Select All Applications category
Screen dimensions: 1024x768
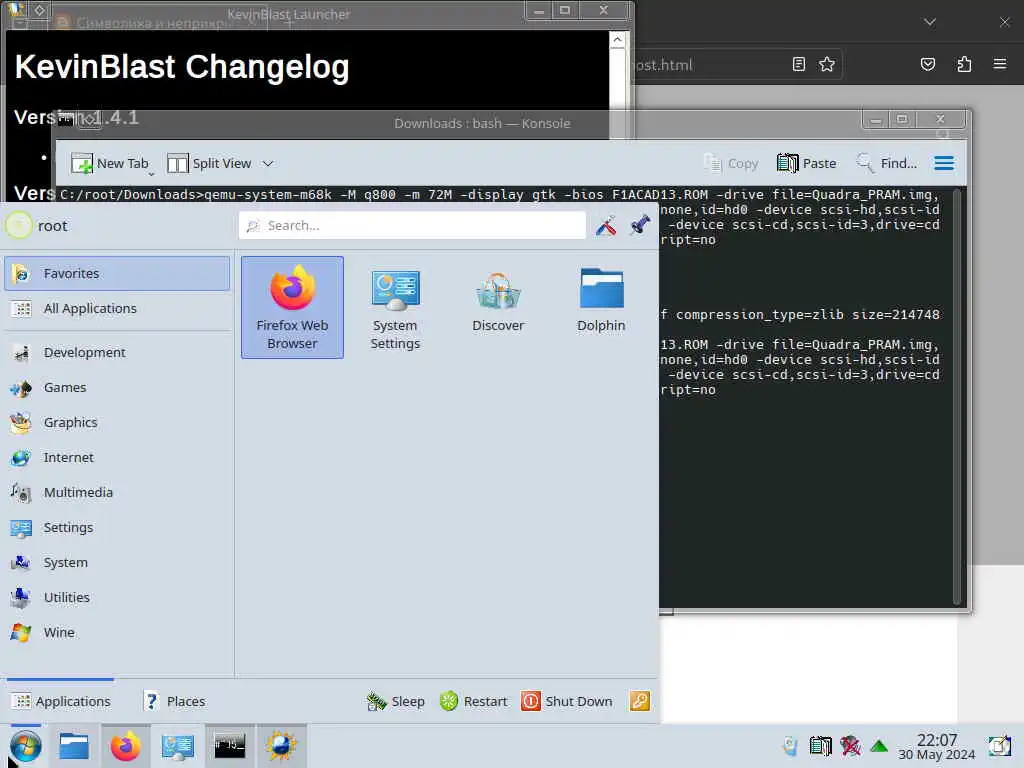(118, 308)
